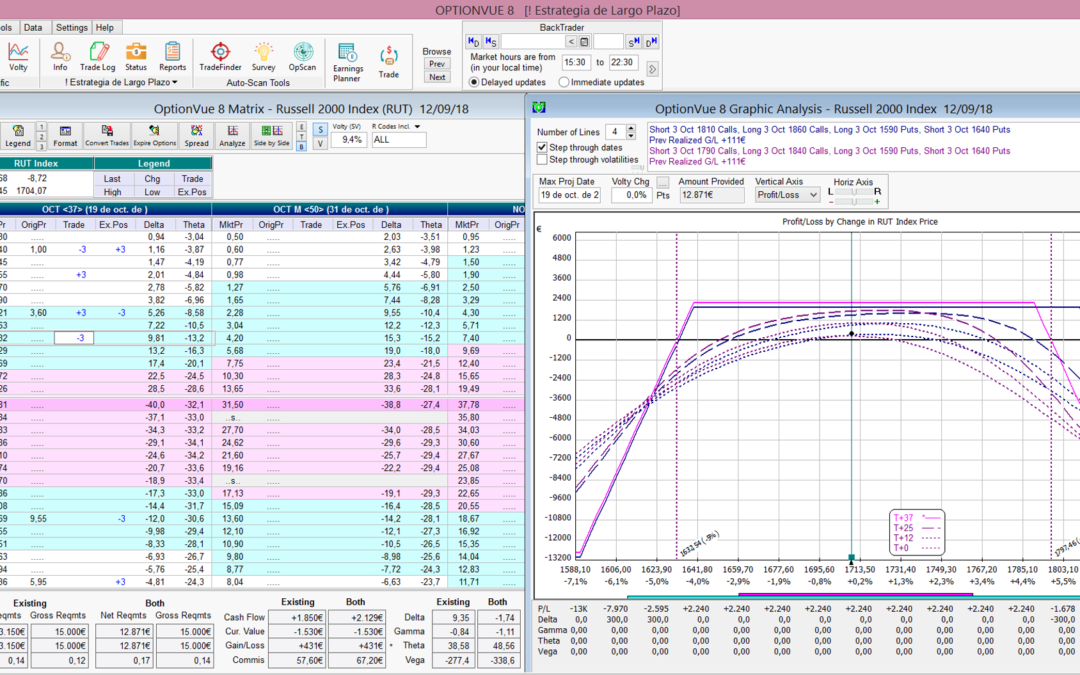Expand the BackTrader panel arrow
This screenshot has height=675, width=1080.
click(x=652, y=69)
